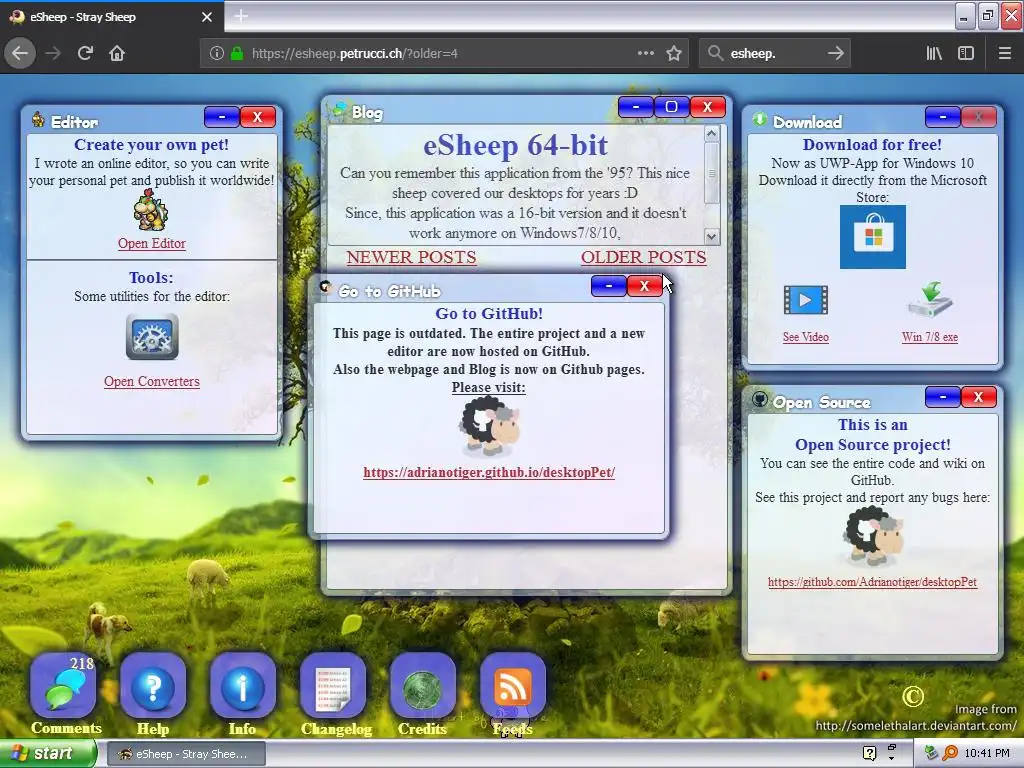Click the Blog window scroll down arrow
Image resolution: width=1024 pixels, height=768 pixels.
click(712, 236)
